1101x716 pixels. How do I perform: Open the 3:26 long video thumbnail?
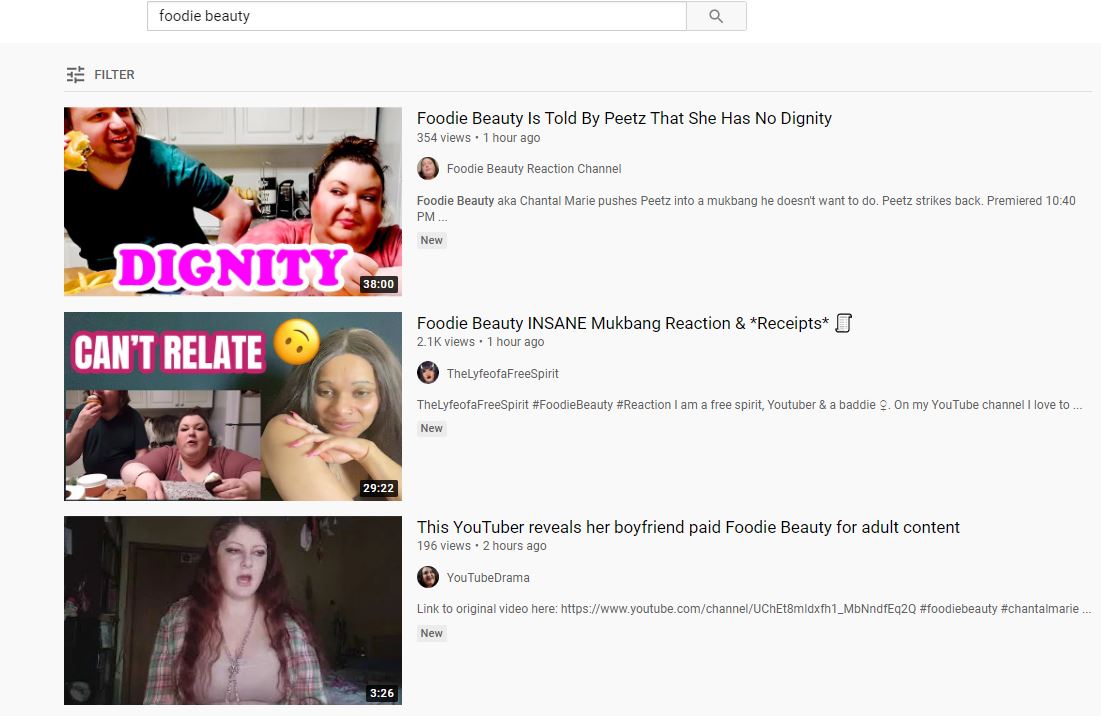232,611
